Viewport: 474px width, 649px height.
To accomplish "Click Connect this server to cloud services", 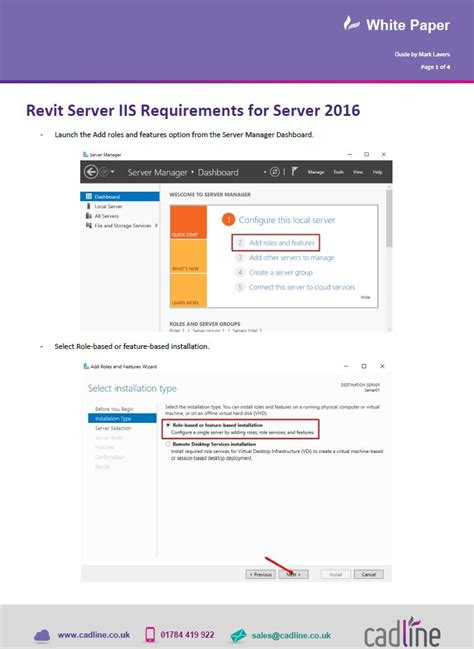I will tap(302, 287).
